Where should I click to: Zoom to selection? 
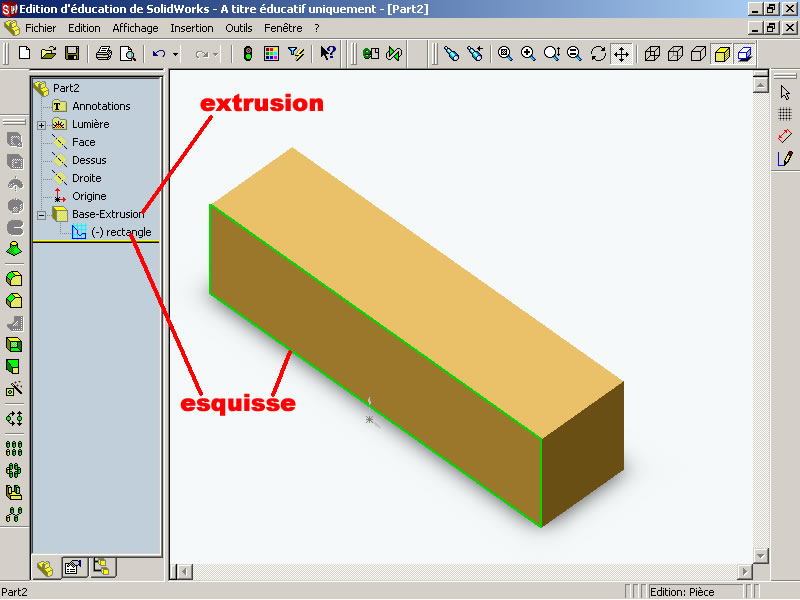[574, 54]
